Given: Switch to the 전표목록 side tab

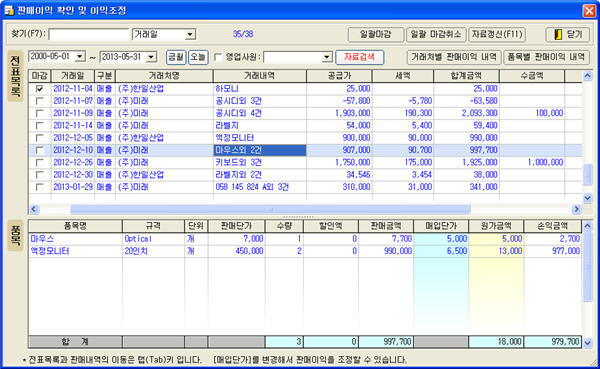Looking at the screenshot, I should (15, 76).
